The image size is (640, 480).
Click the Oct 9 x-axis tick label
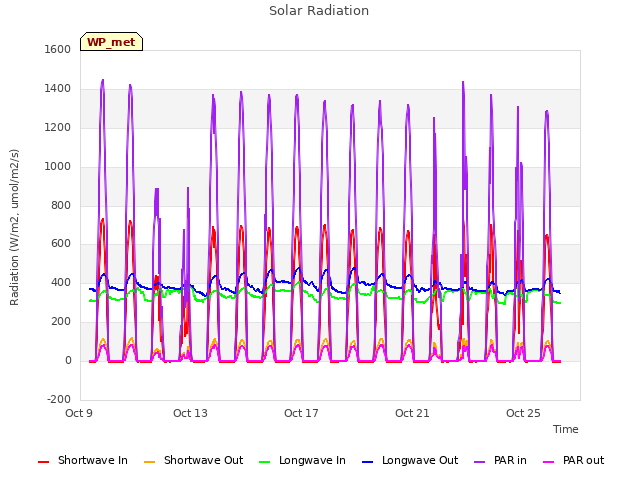[79, 413]
